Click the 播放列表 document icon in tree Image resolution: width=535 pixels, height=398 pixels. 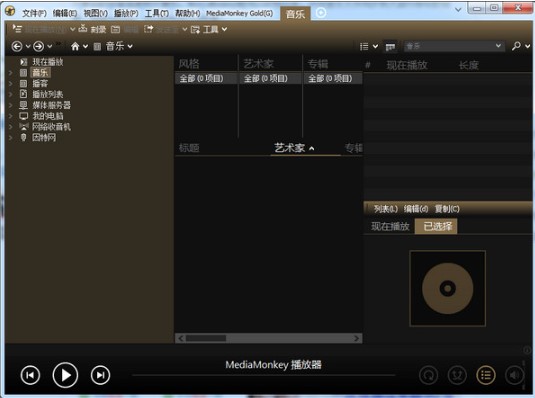pos(23,94)
